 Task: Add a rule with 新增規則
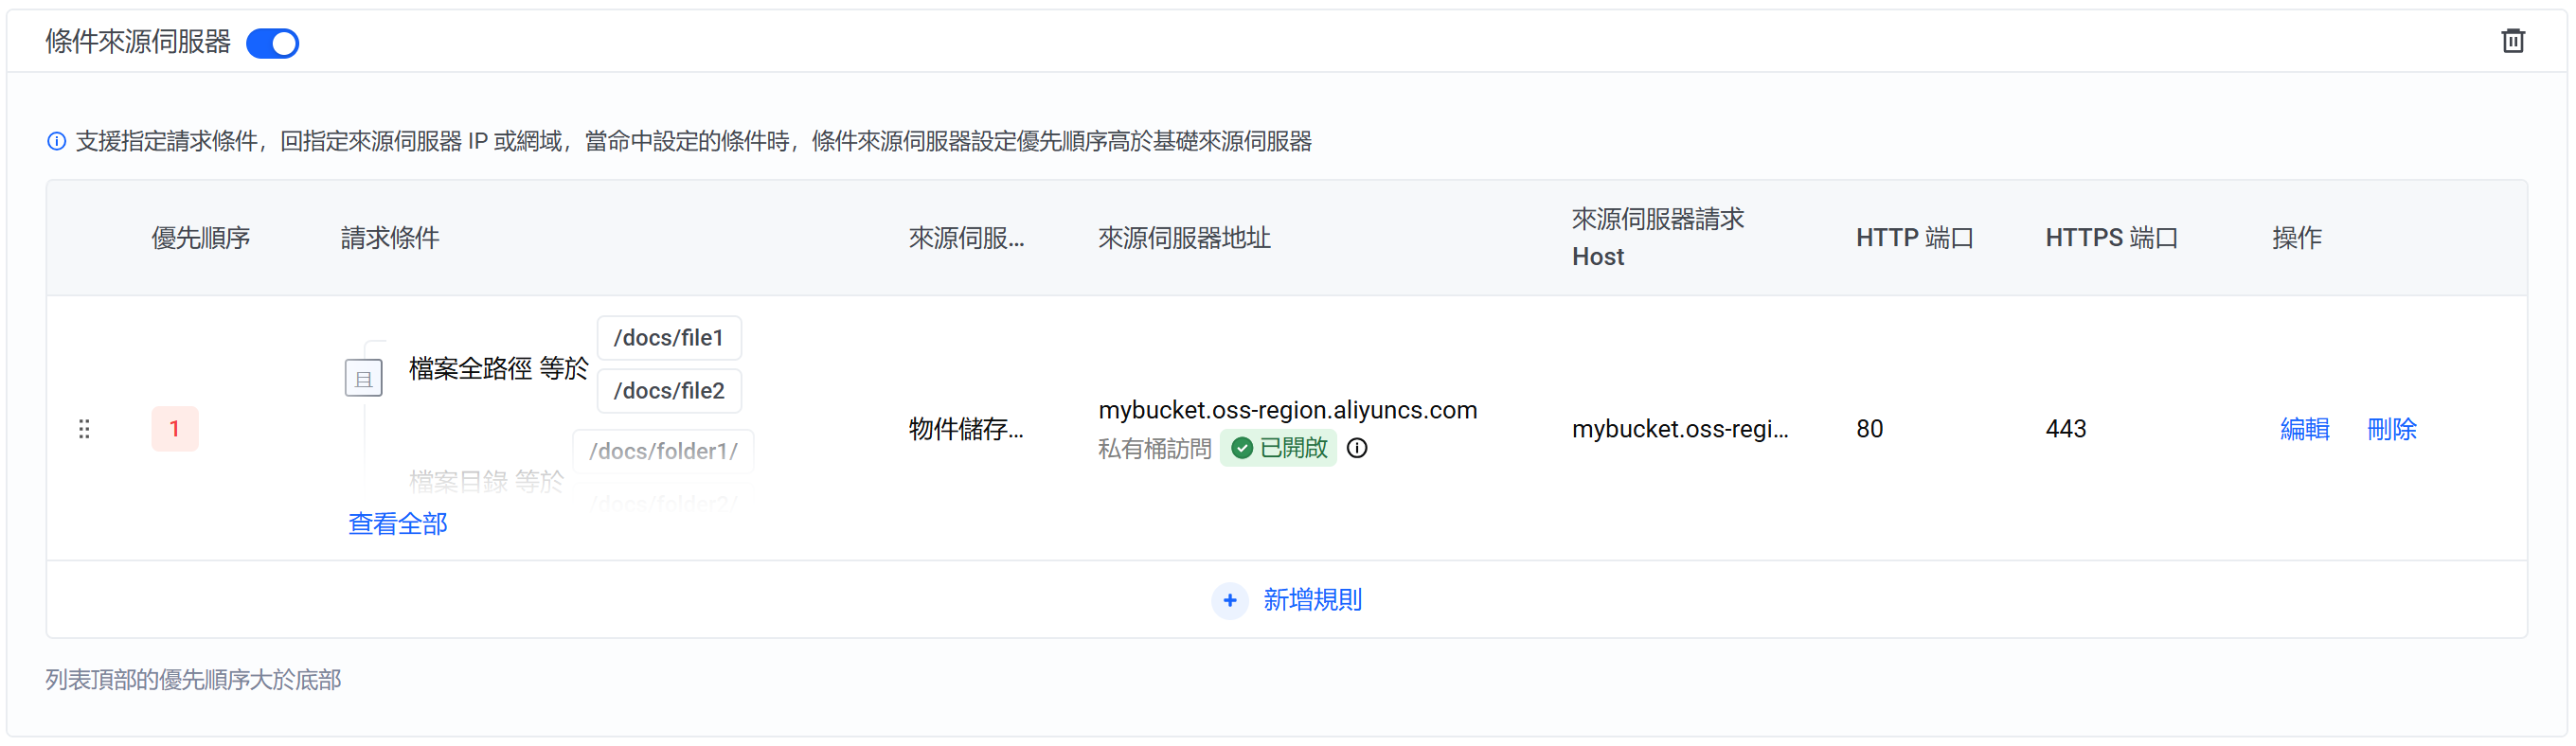click(x=1311, y=600)
